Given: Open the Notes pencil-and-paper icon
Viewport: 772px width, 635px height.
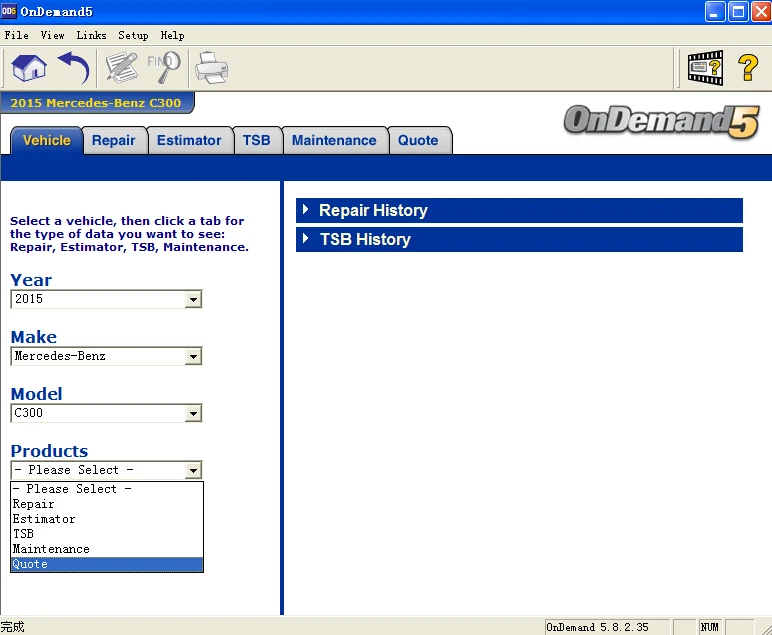Looking at the screenshot, I should pos(122,67).
